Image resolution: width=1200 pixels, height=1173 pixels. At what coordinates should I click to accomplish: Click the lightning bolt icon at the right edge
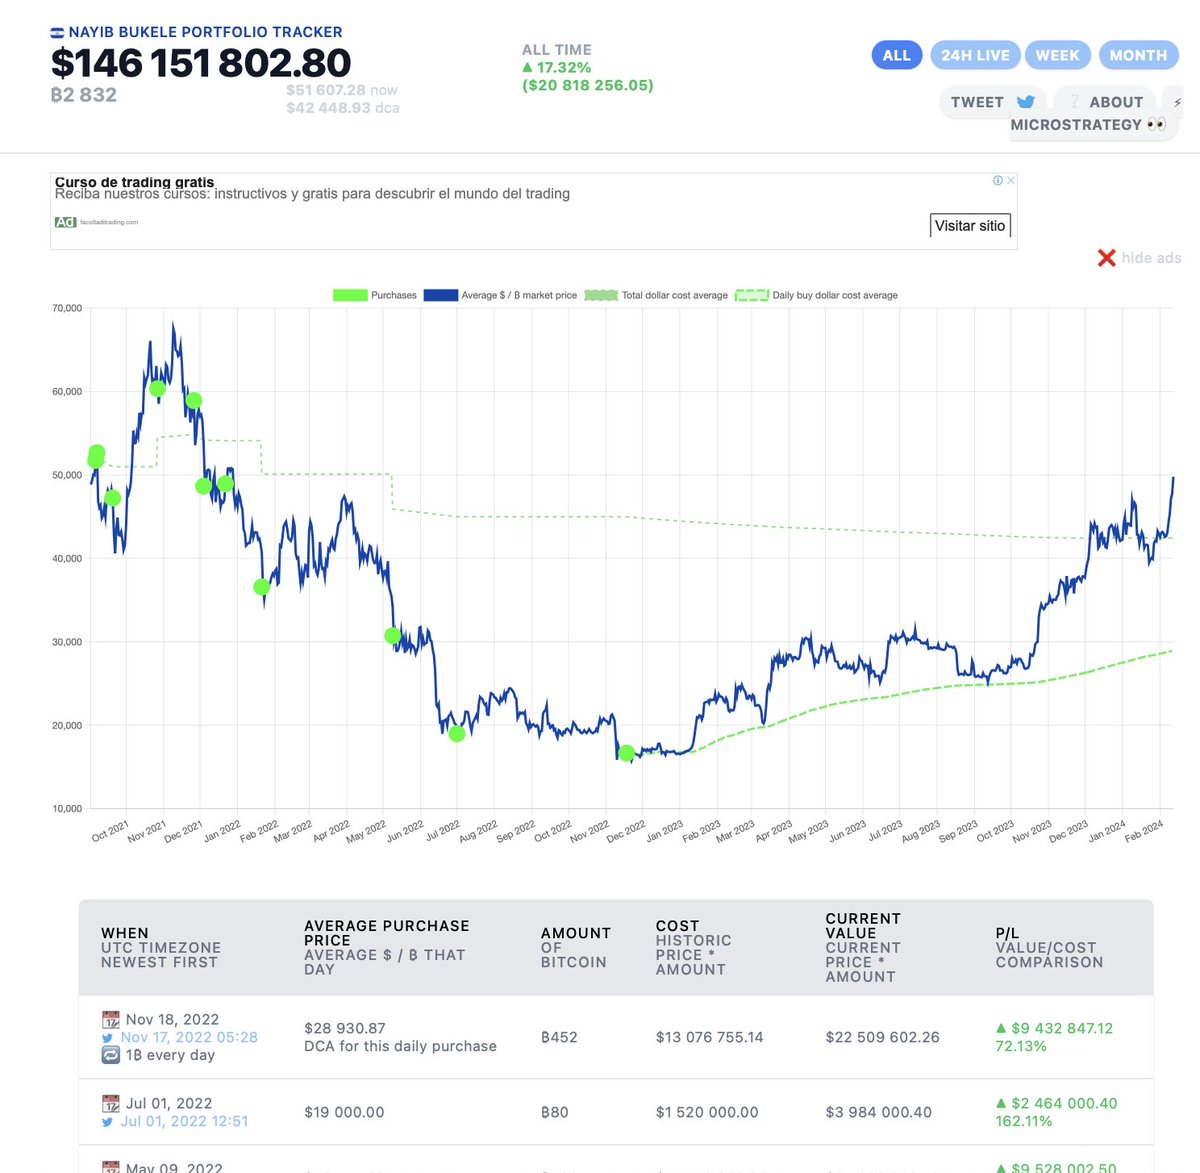point(1177,101)
